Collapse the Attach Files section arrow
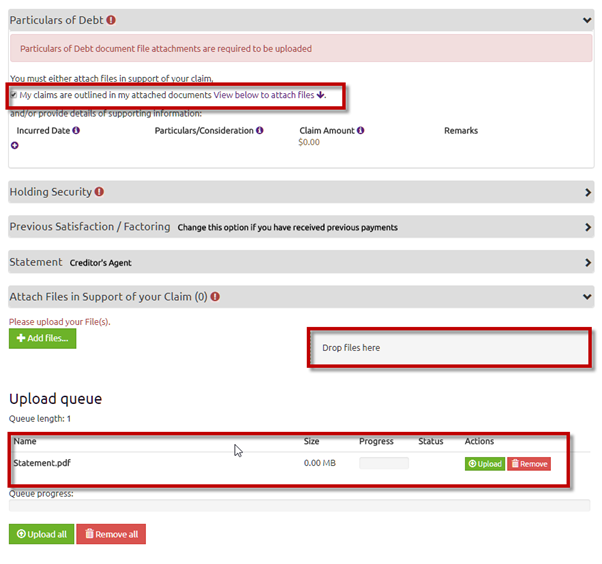This screenshot has height=564, width=602. (587, 297)
